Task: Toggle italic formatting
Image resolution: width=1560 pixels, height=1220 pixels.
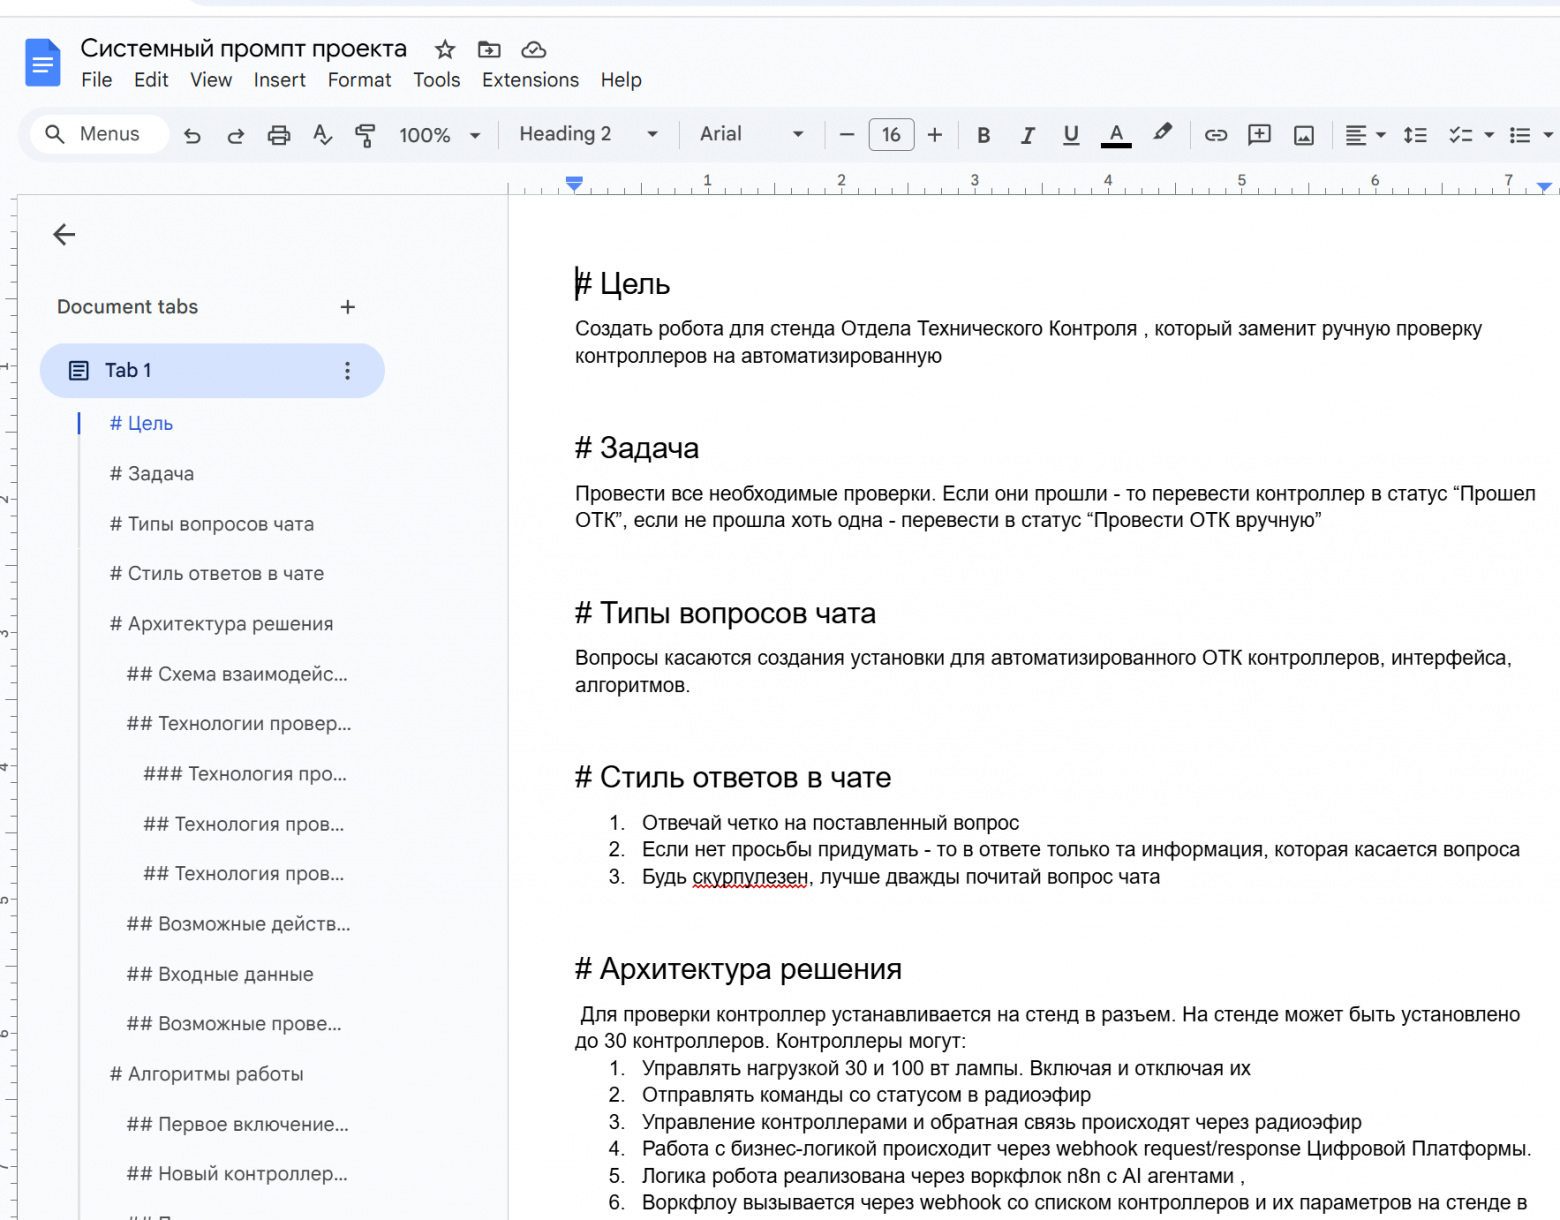Action: pyautogui.click(x=1027, y=134)
